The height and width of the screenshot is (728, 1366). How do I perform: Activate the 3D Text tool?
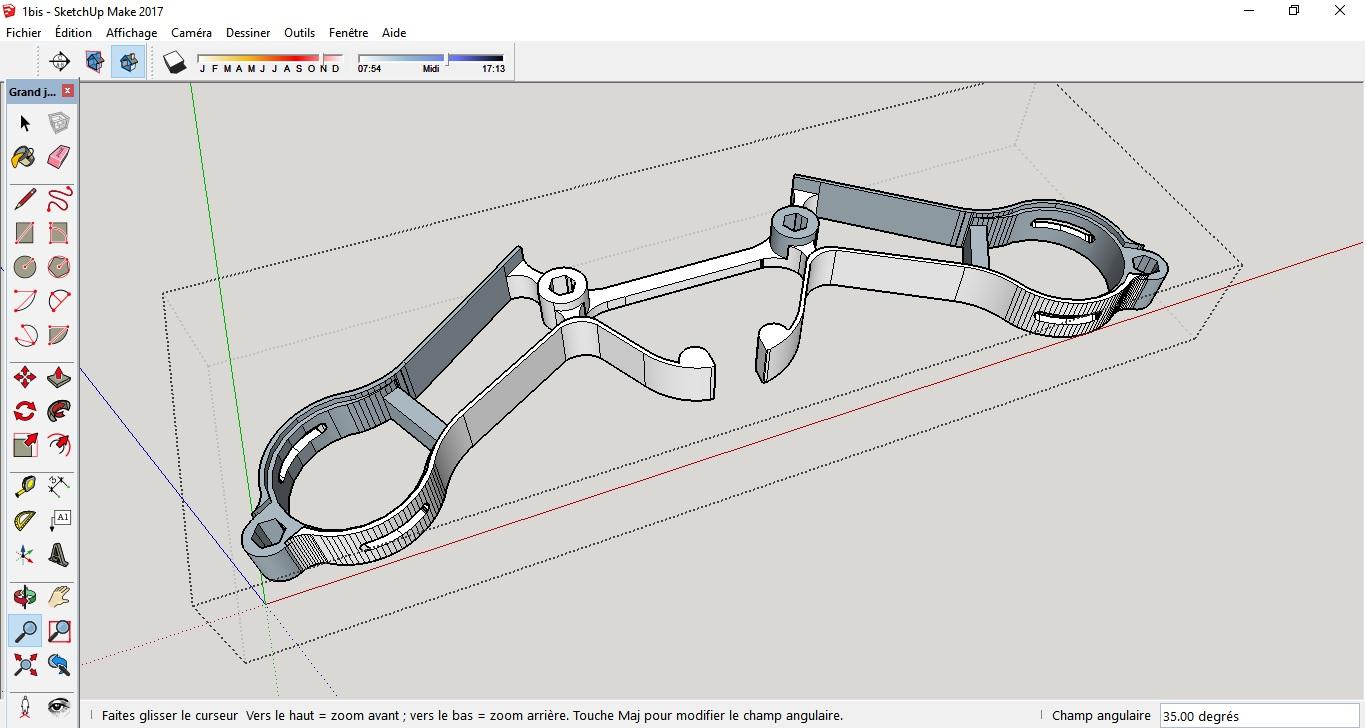click(59, 554)
